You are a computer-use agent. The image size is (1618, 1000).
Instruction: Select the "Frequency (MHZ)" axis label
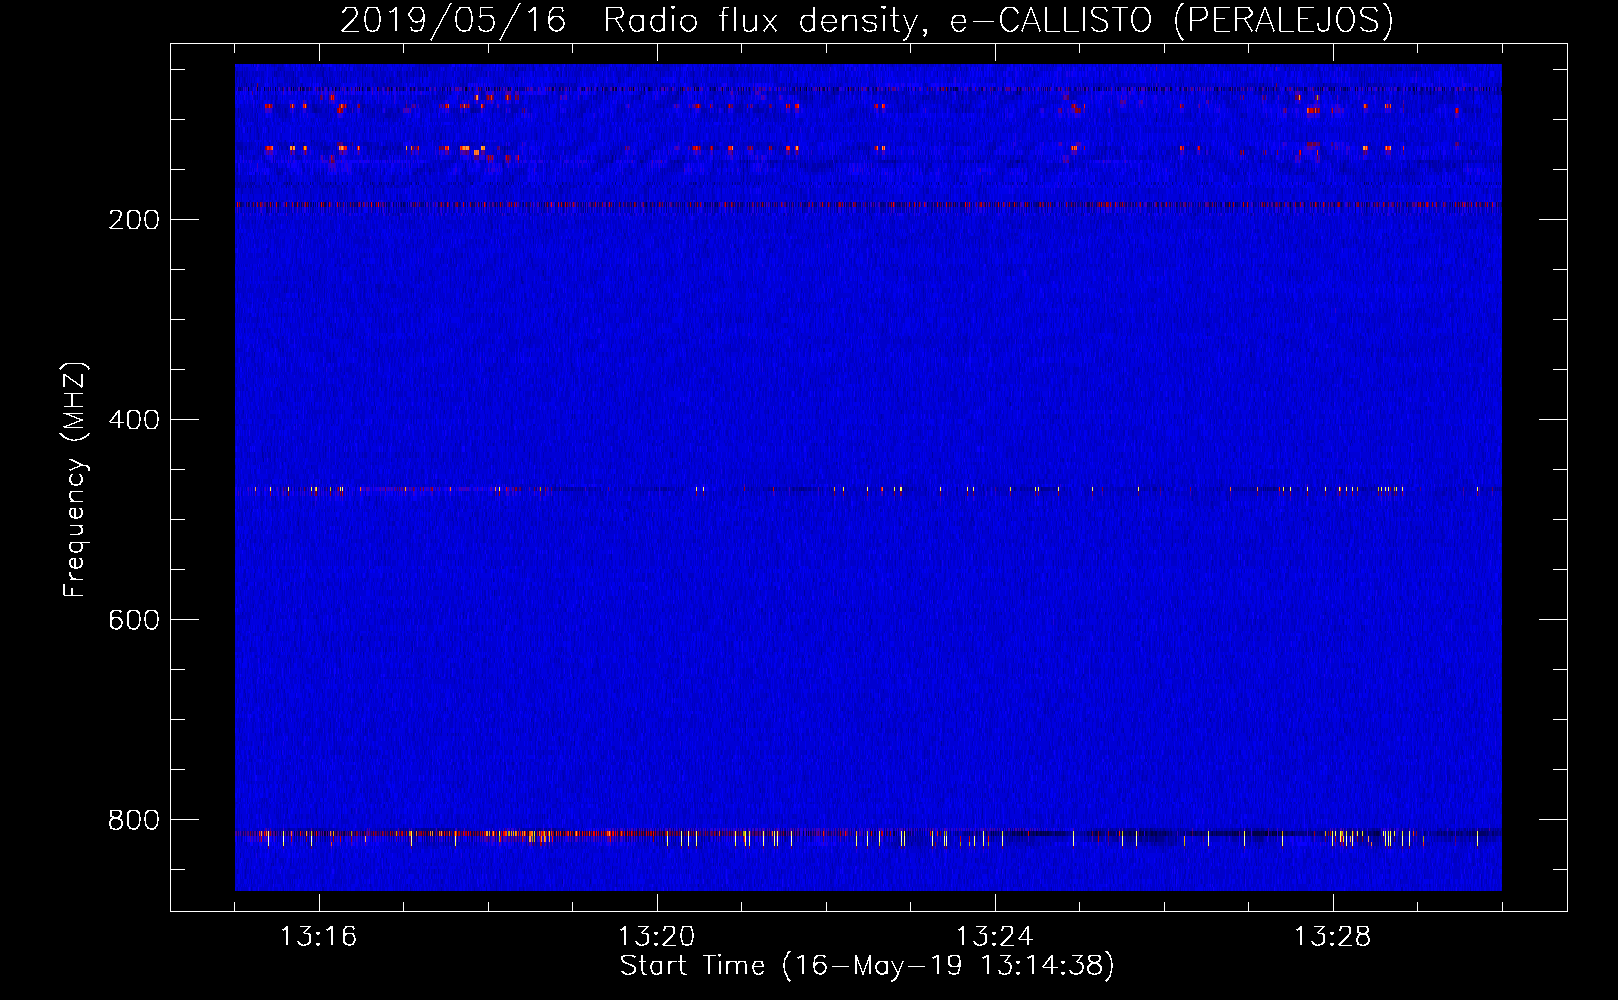pos(75,479)
